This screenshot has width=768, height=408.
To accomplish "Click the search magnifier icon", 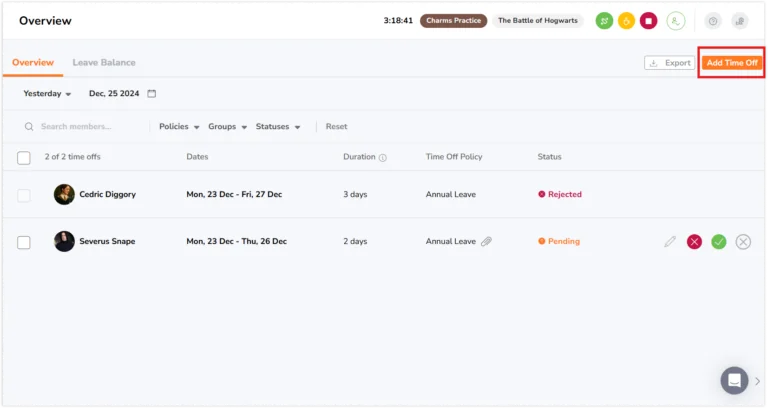I will click(29, 126).
